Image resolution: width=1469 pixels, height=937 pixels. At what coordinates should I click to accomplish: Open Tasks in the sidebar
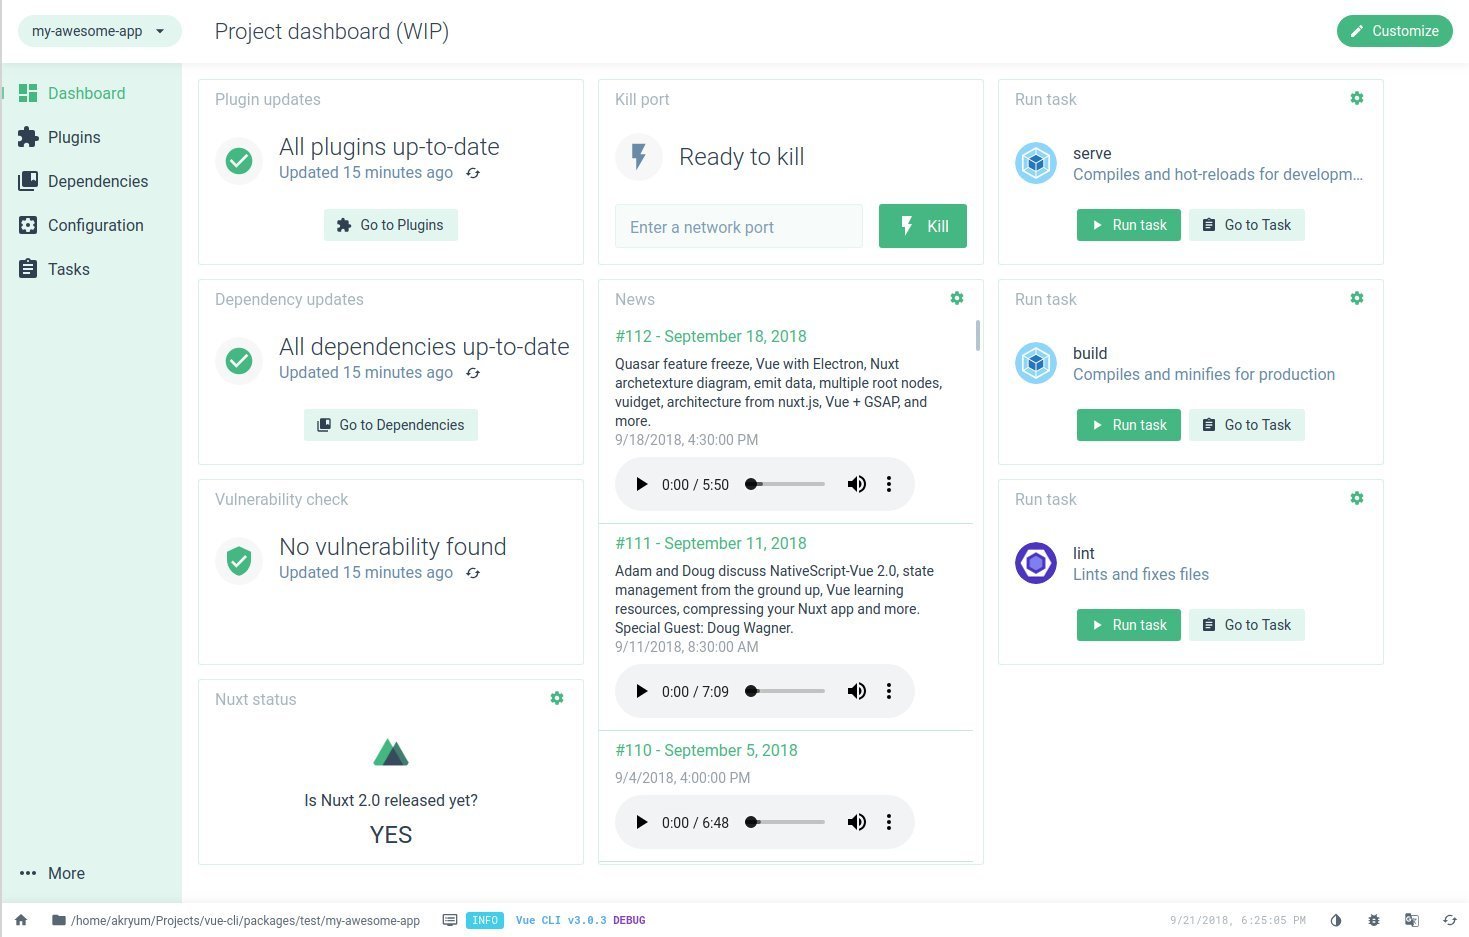point(91,269)
